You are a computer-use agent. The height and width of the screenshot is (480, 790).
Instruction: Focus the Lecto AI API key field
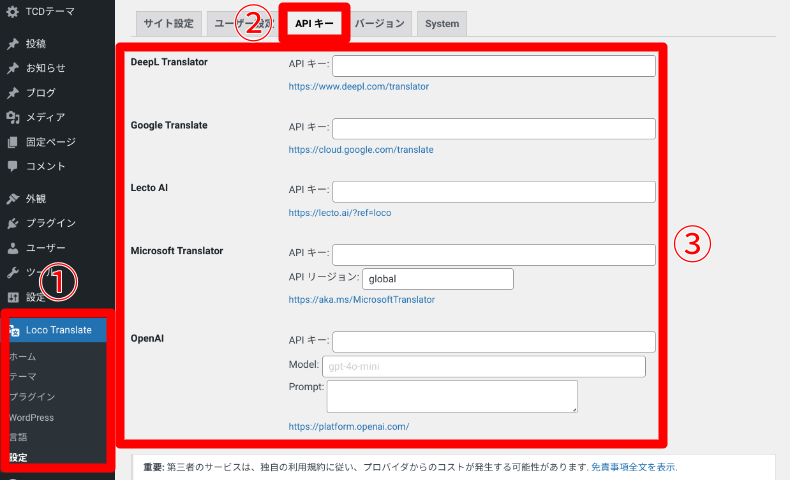pos(494,192)
